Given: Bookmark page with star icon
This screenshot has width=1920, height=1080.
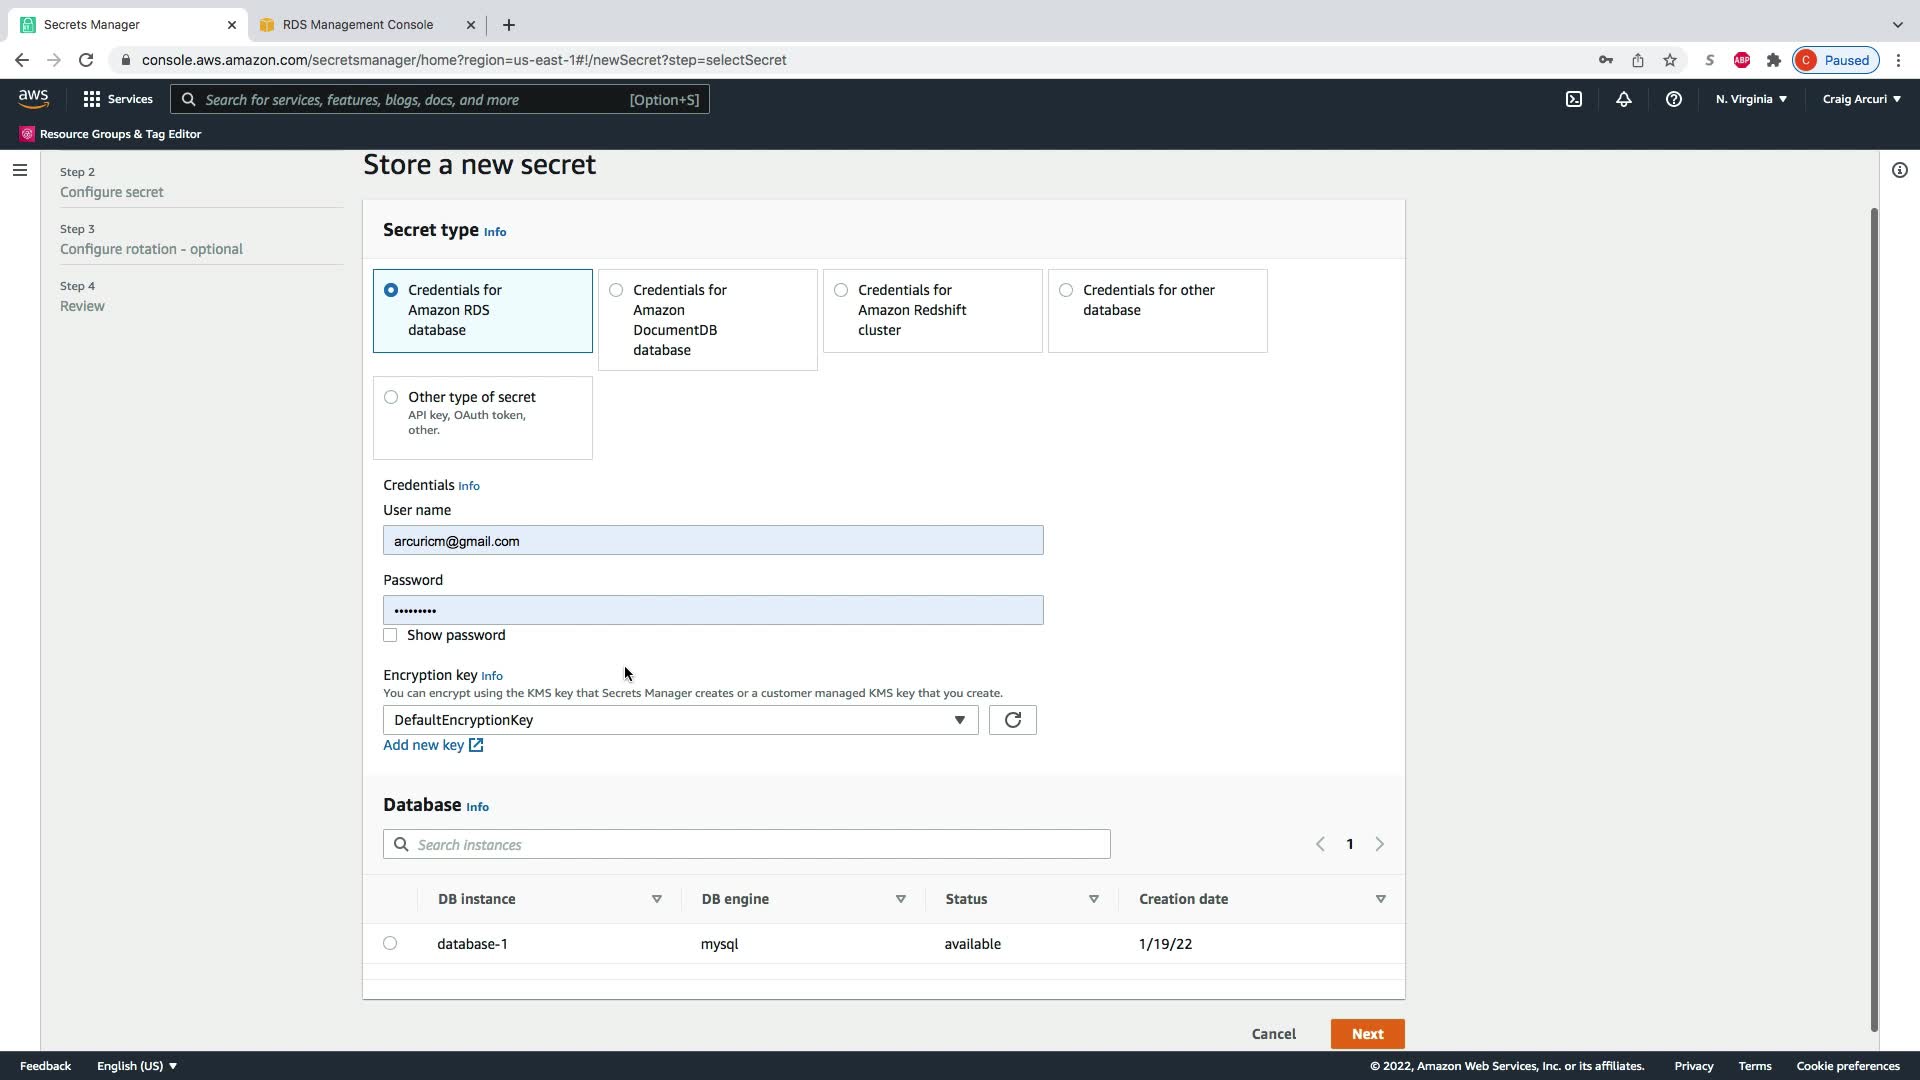Looking at the screenshot, I should coord(1669,60).
